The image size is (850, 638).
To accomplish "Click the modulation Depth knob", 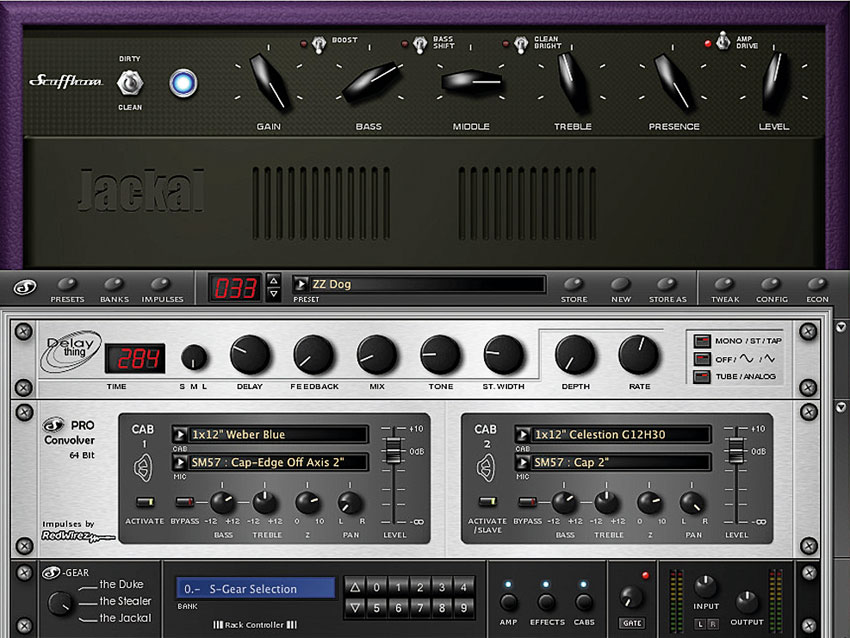I will [x=575, y=355].
